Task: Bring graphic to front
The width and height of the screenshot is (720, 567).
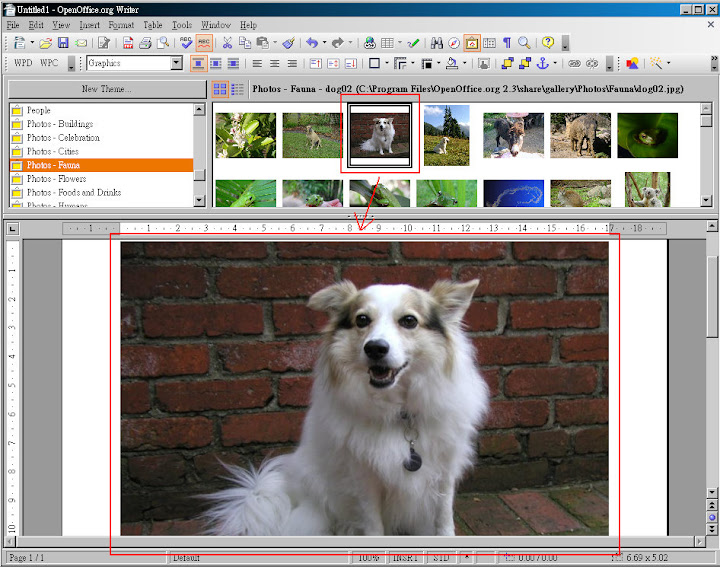Action: click(x=507, y=63)
